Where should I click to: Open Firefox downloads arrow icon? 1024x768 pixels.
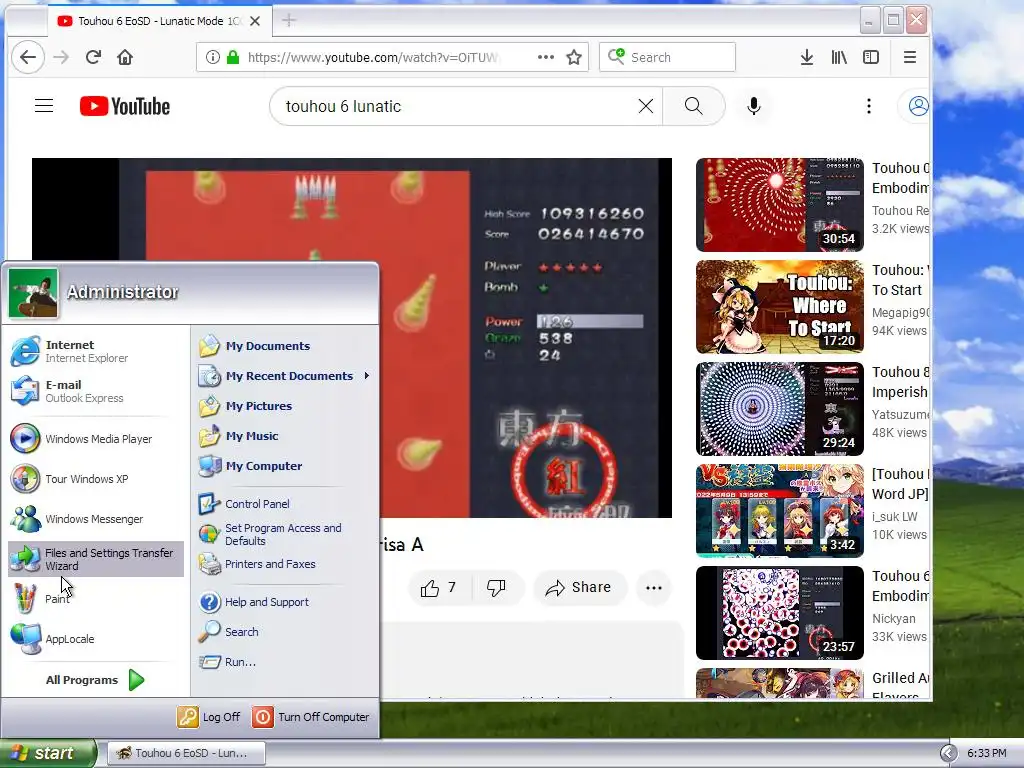807,57
